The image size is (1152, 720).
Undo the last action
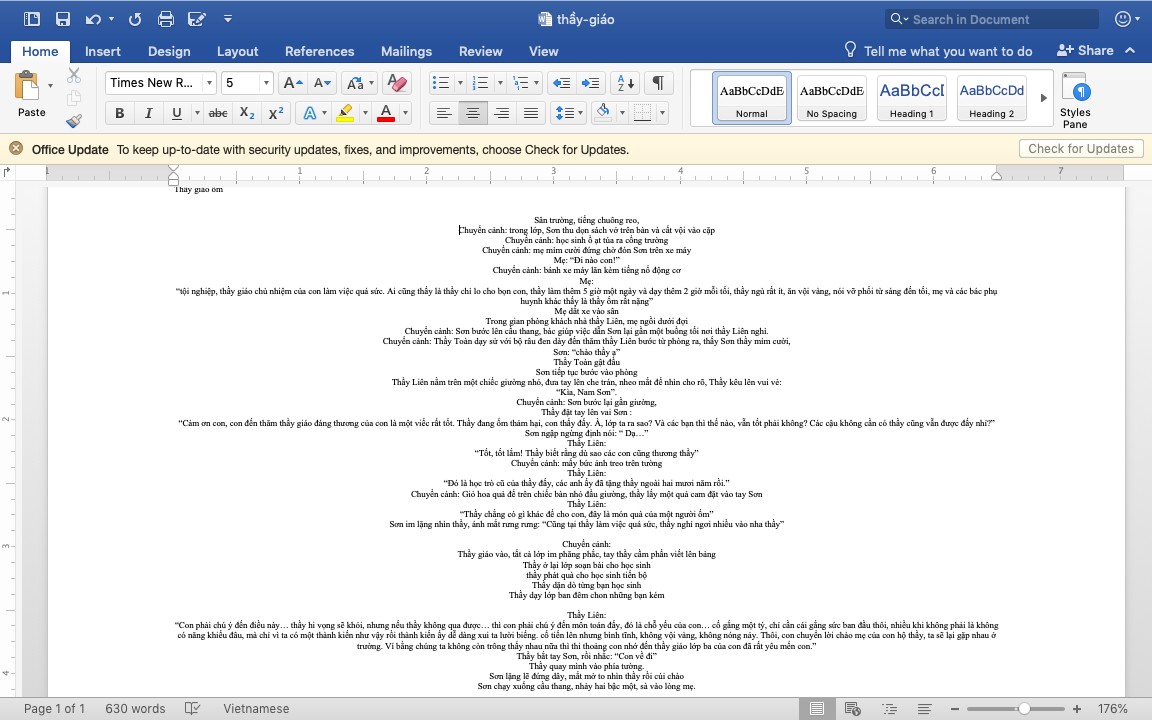[x=93, y=19]
